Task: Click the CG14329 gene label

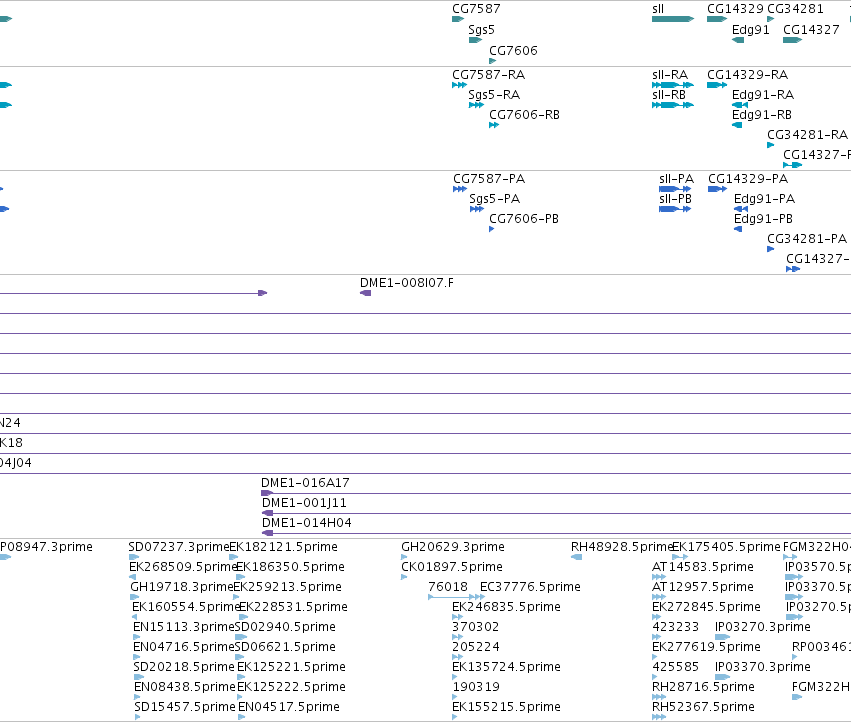Action: (735, 9)
